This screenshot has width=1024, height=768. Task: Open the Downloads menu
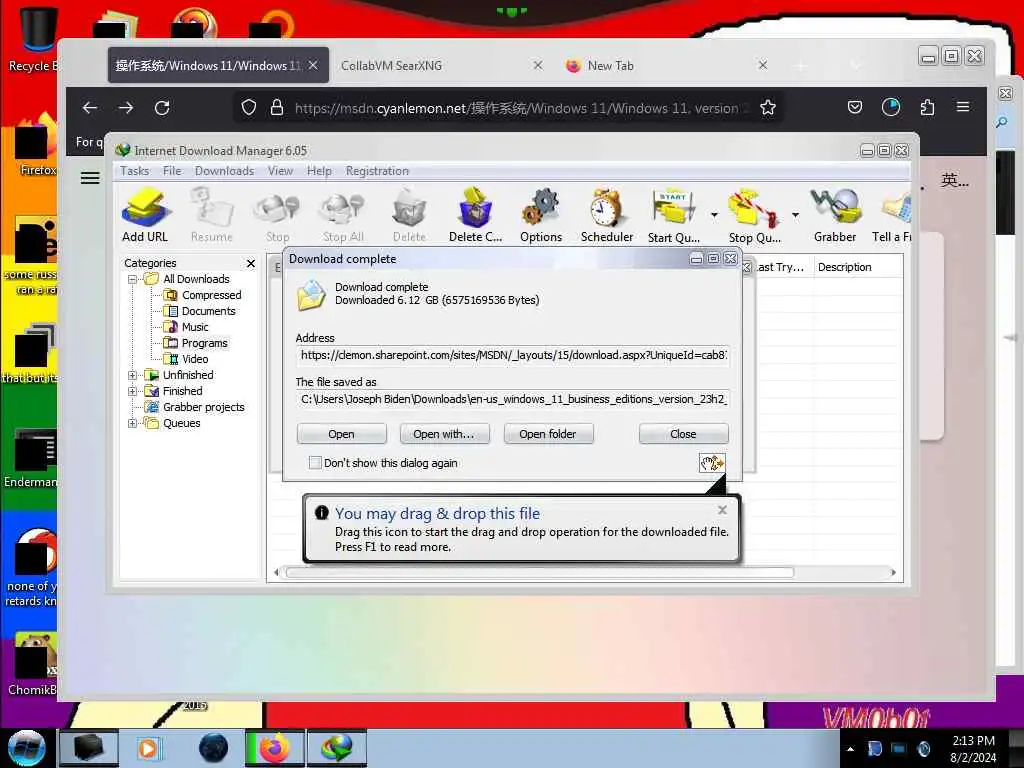225,171
